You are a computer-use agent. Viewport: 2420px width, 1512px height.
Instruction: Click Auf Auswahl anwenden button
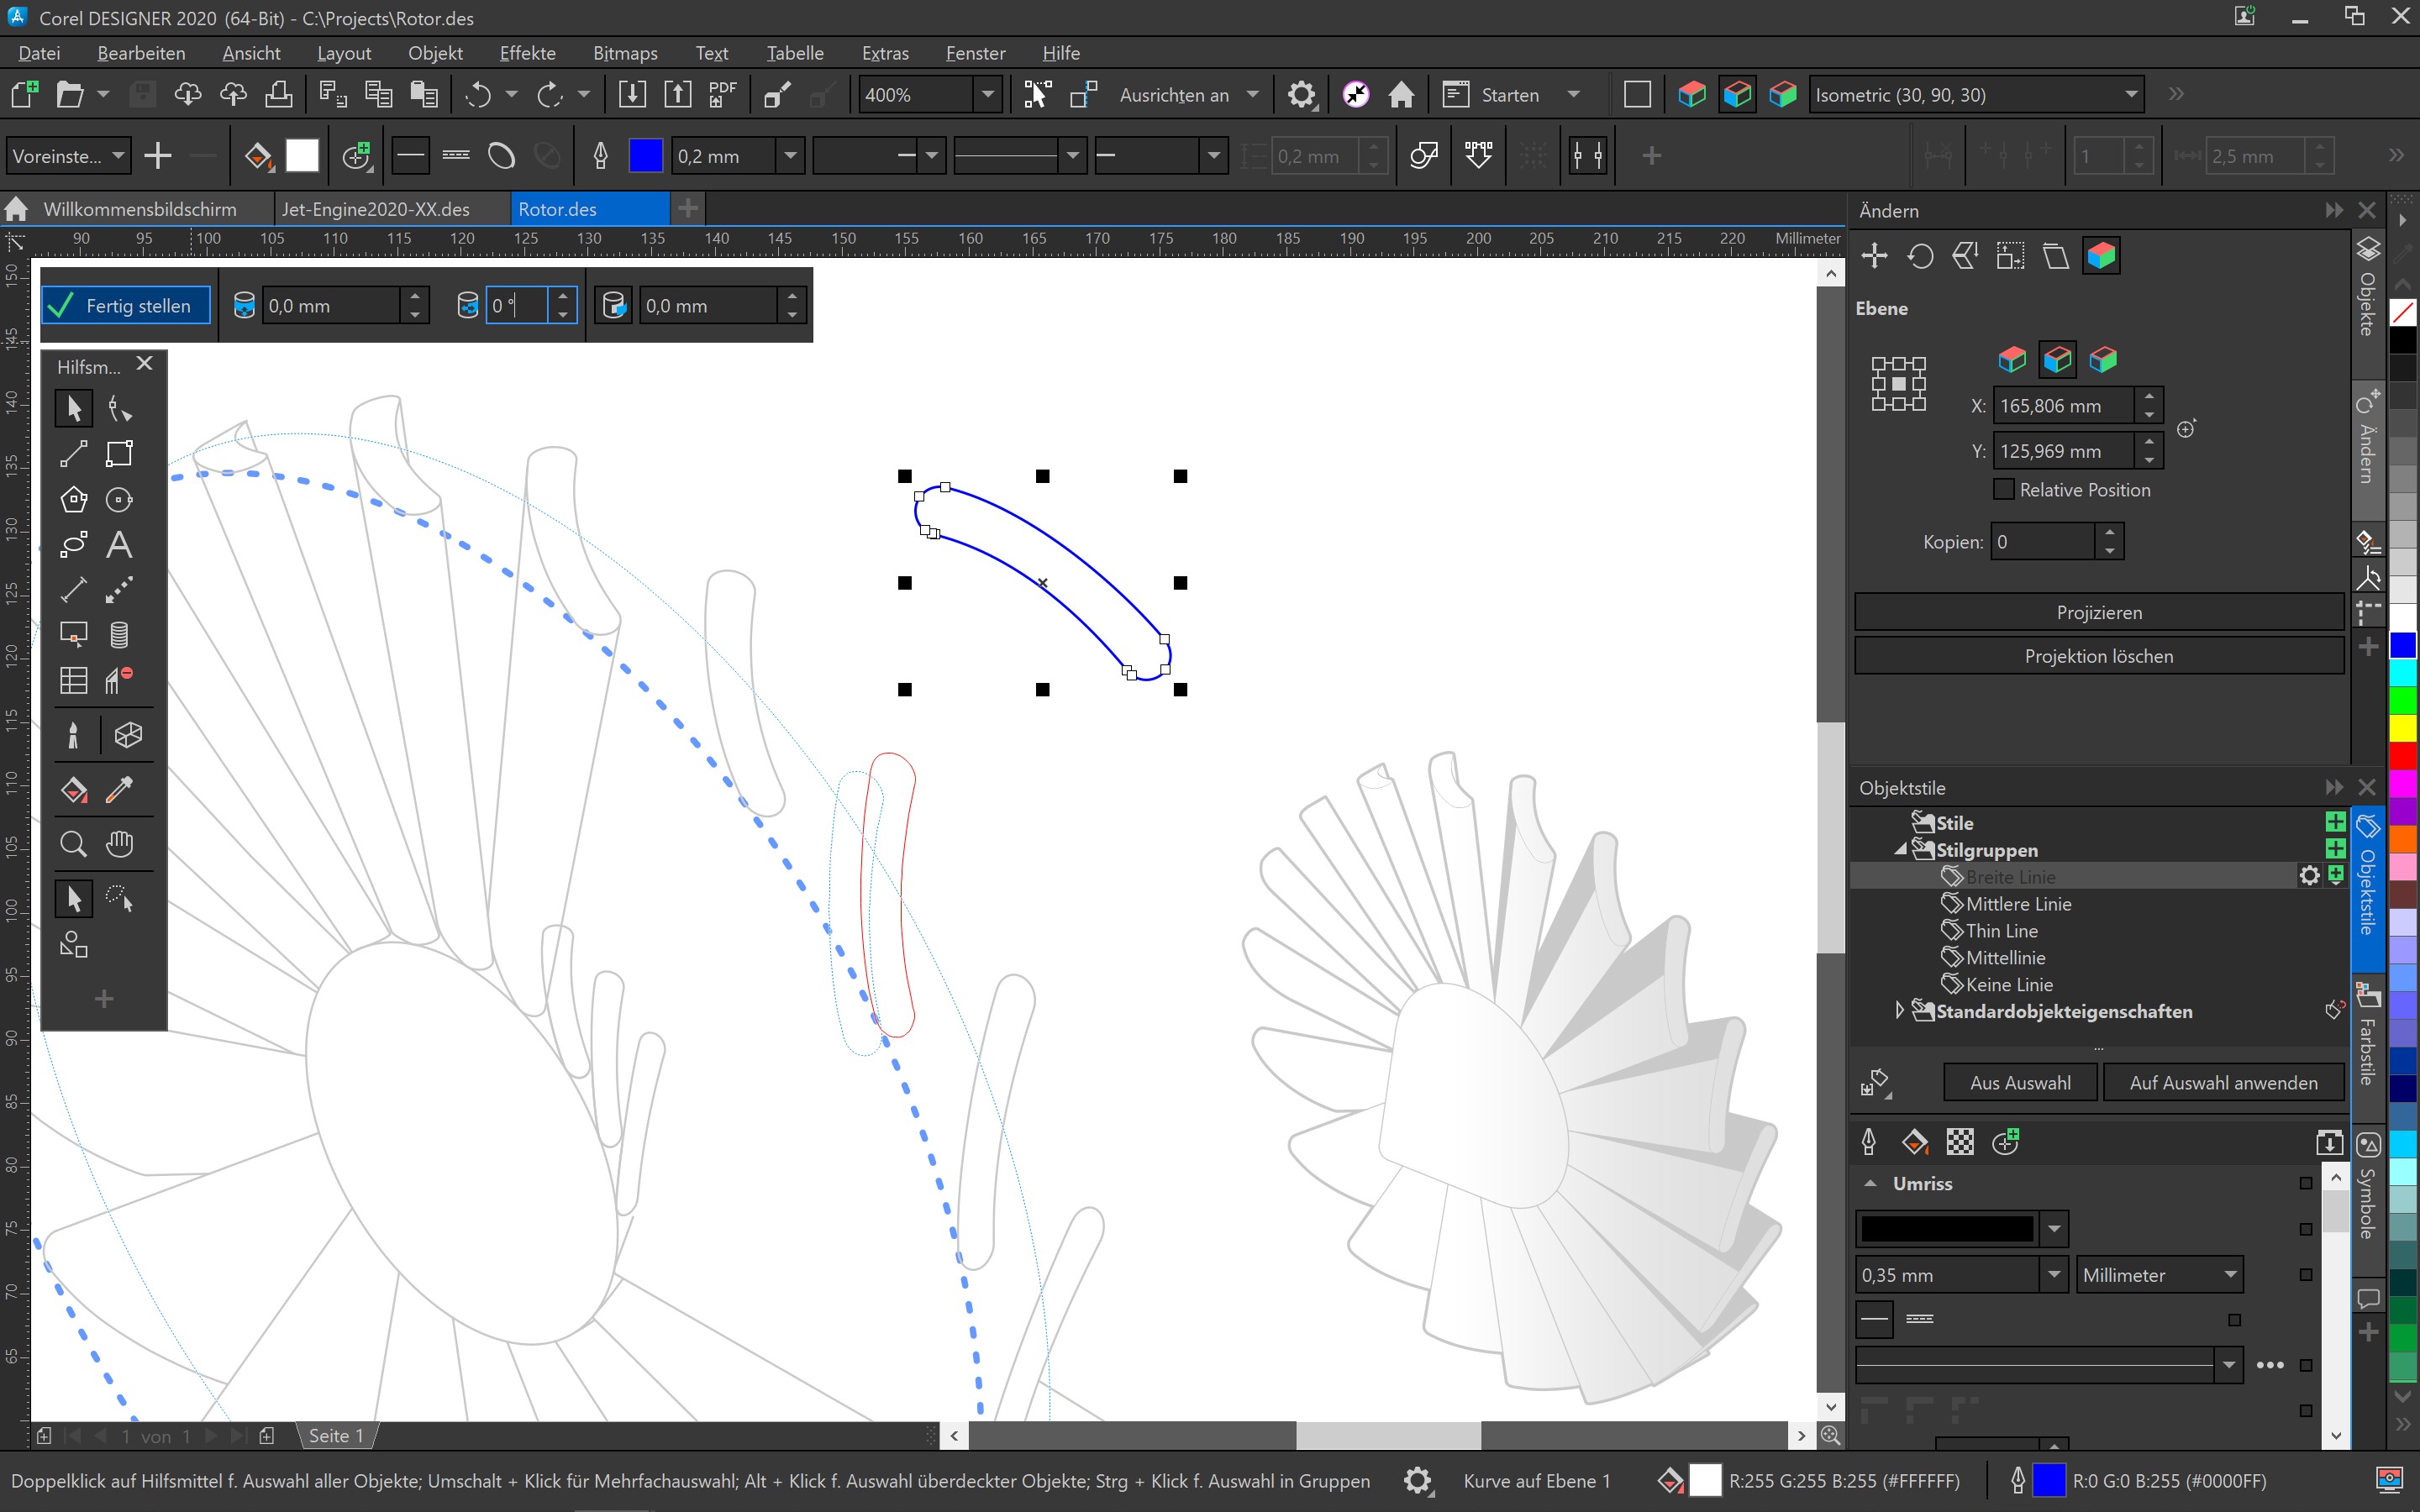pos(2222,1083)
